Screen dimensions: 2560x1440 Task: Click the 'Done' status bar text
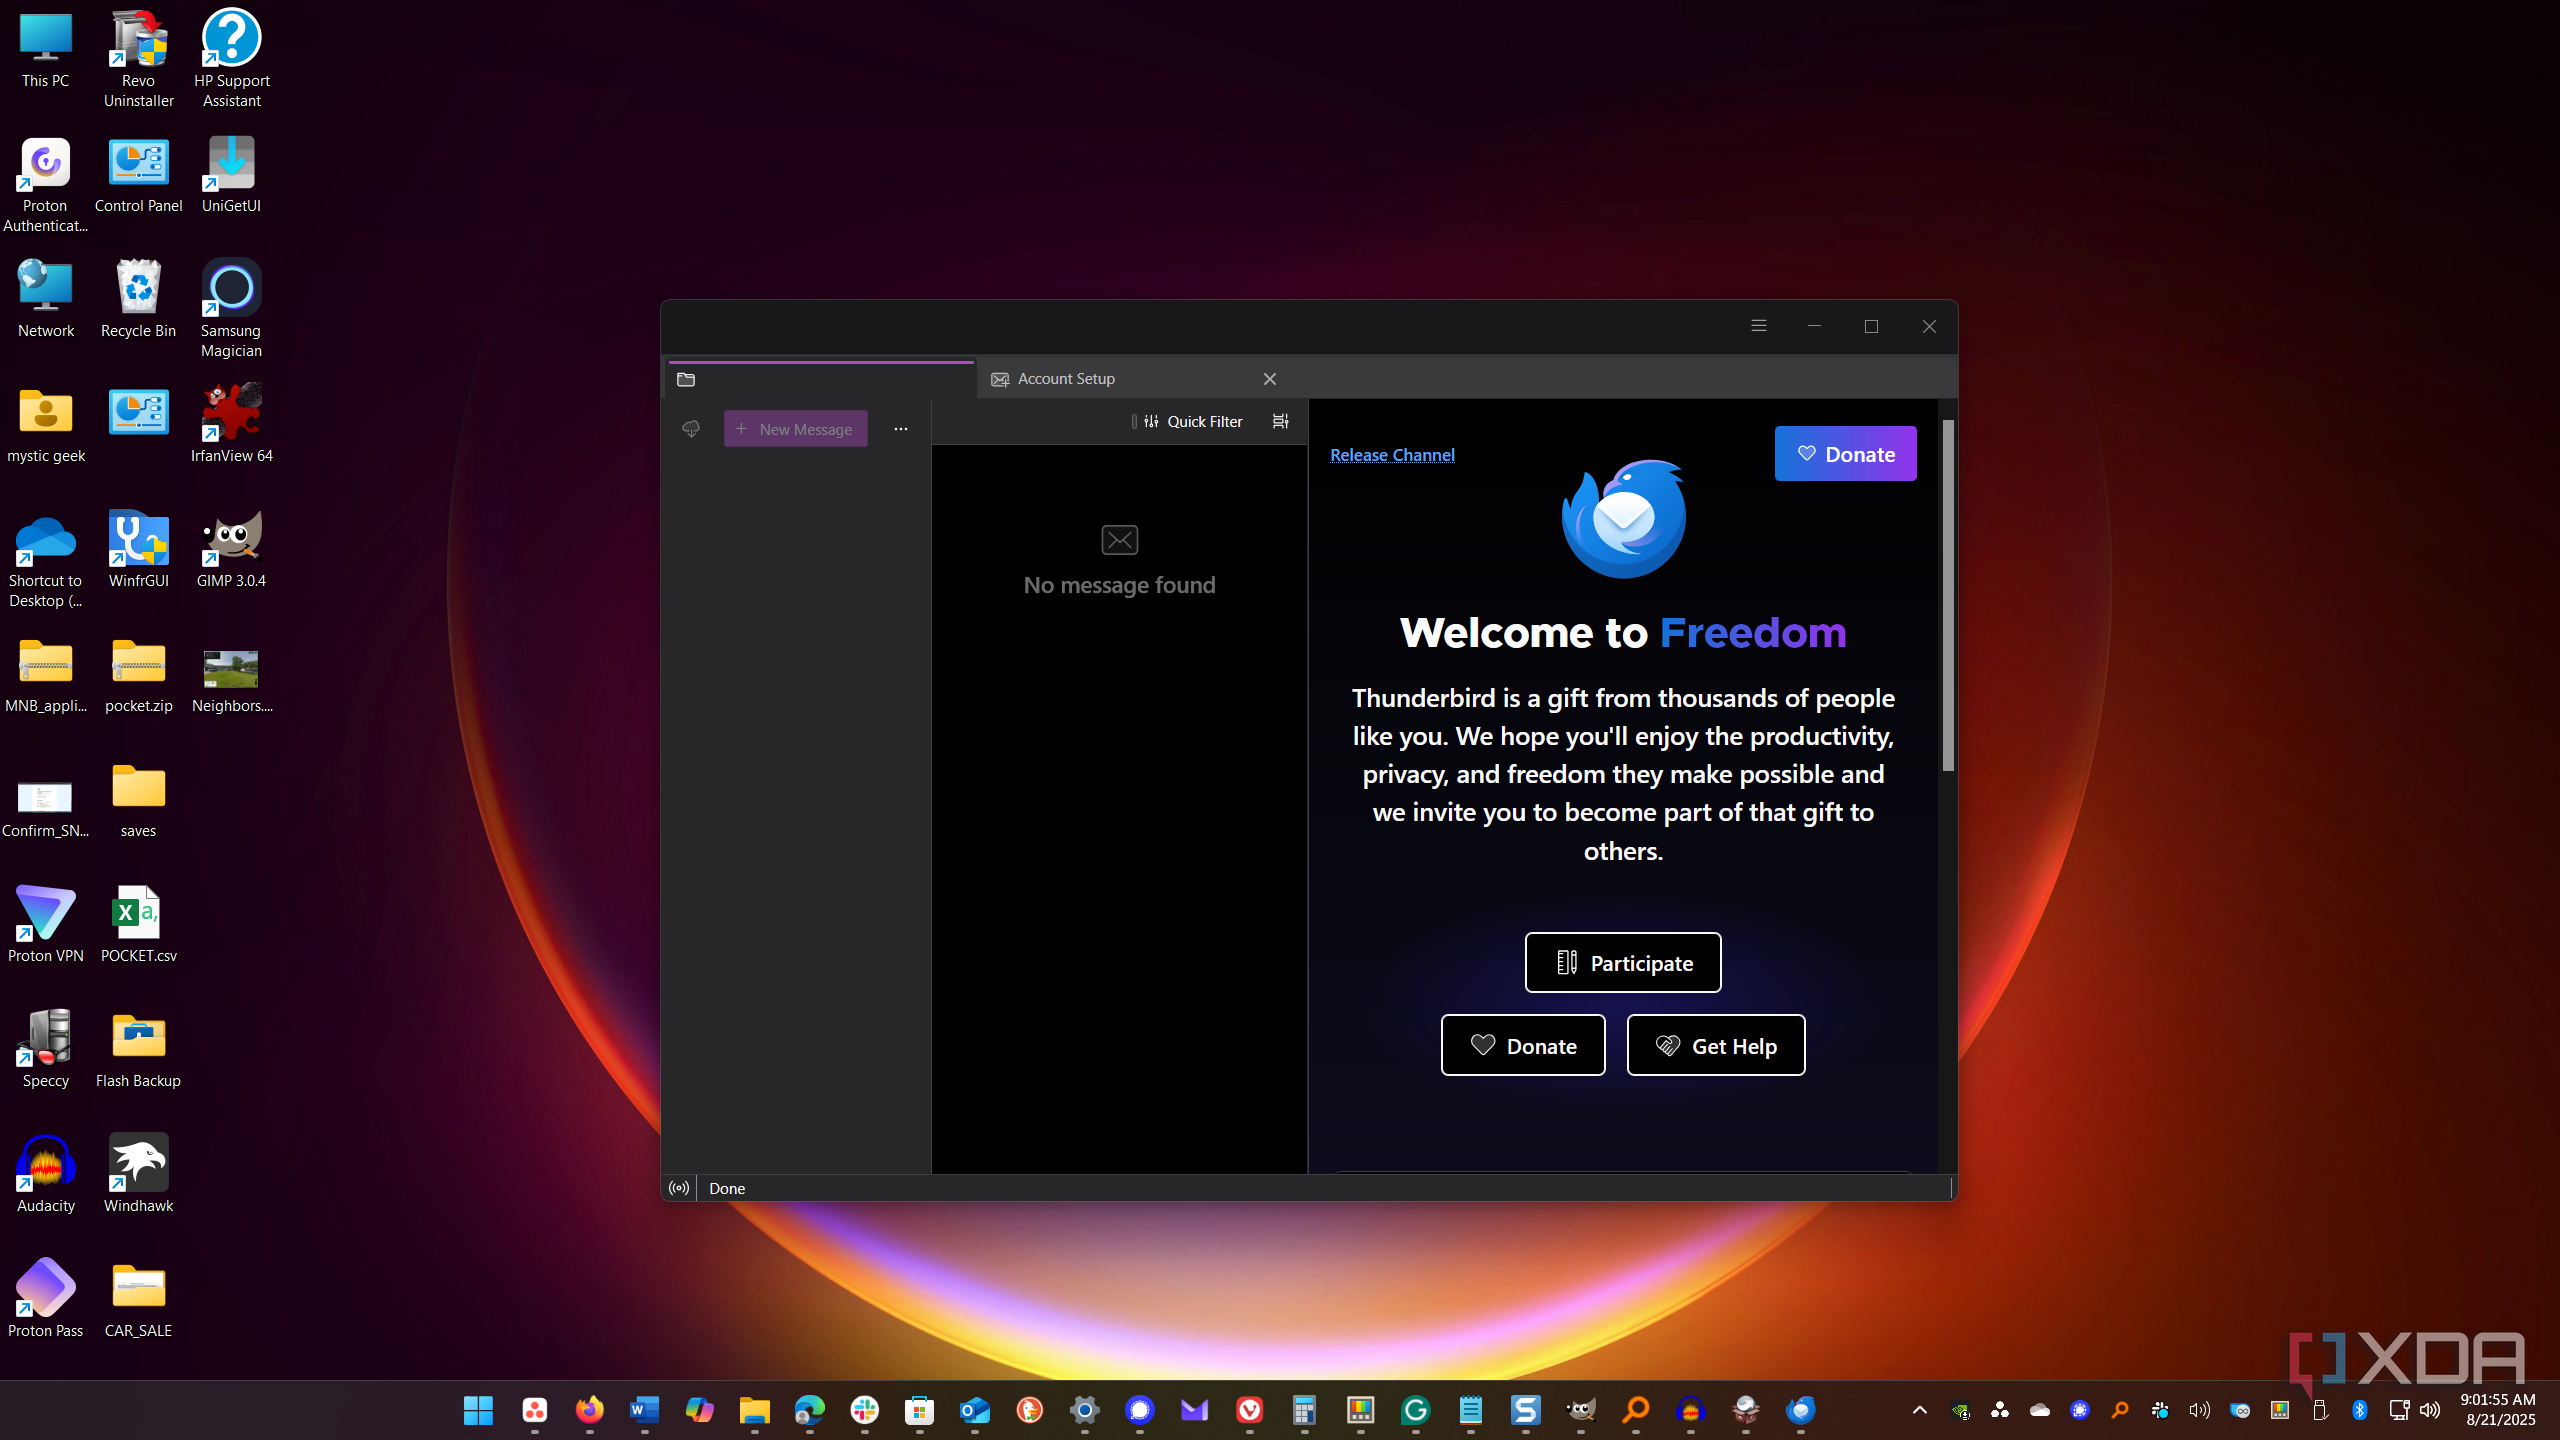point(727,1188)
